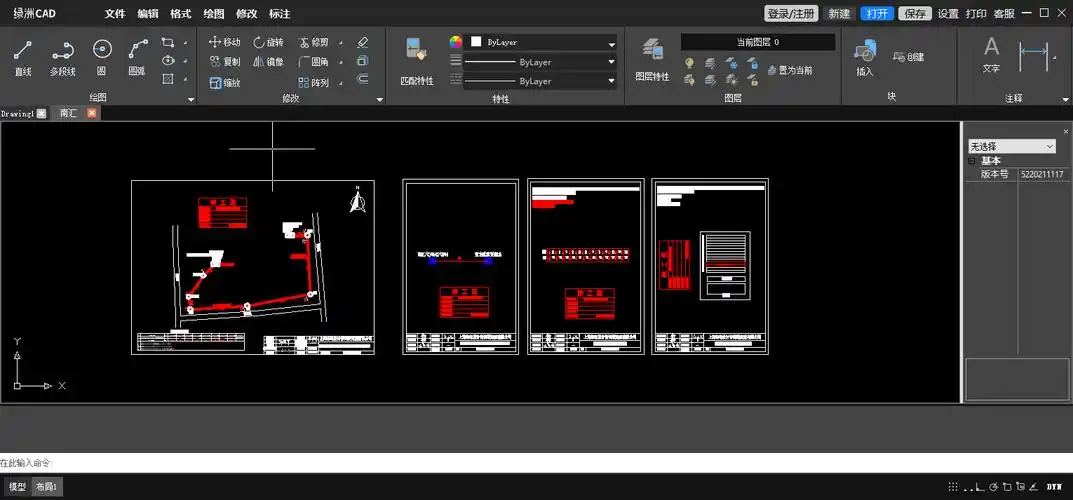1073x500 pixels.
Task: Open the 文件 menu
Action: pos(115,14)
